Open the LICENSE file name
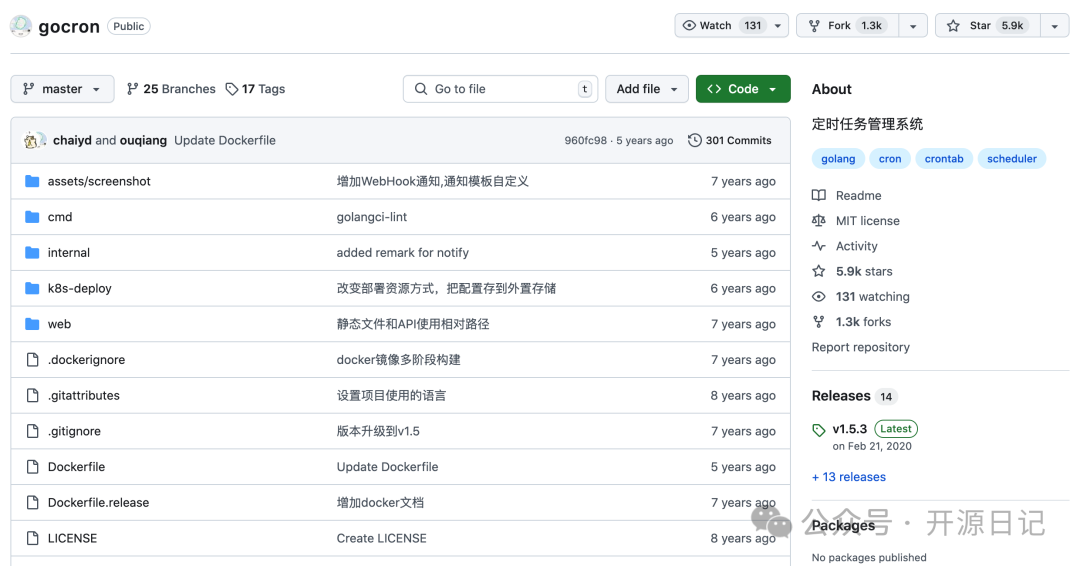 72,538
